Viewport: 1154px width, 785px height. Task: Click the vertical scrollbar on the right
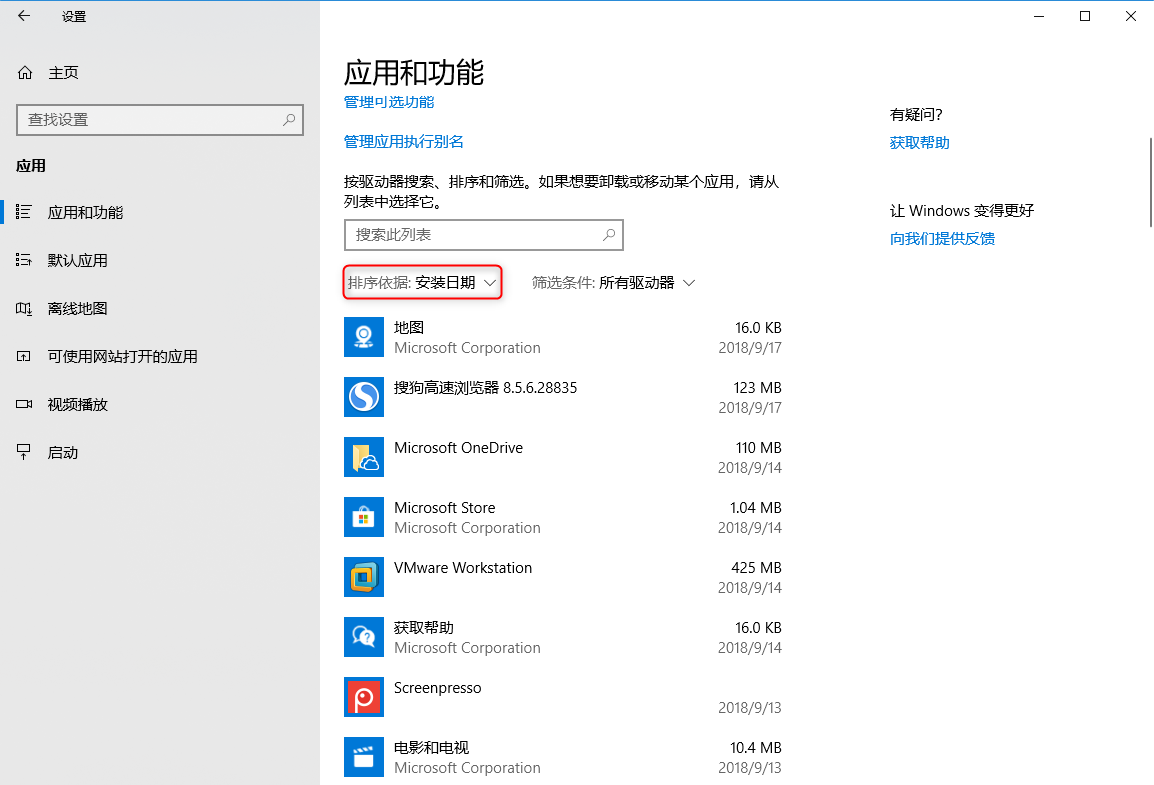(1150, 182)
